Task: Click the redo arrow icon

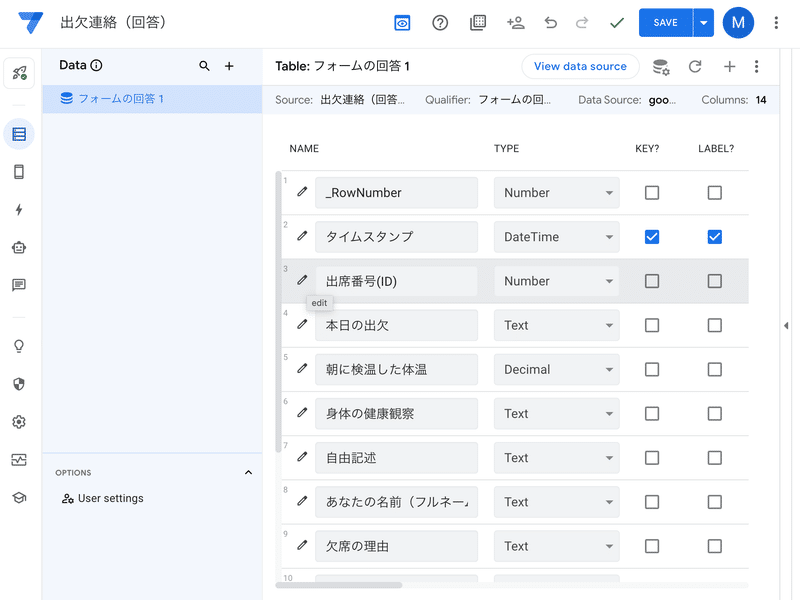Action: (x=582, y=22)
